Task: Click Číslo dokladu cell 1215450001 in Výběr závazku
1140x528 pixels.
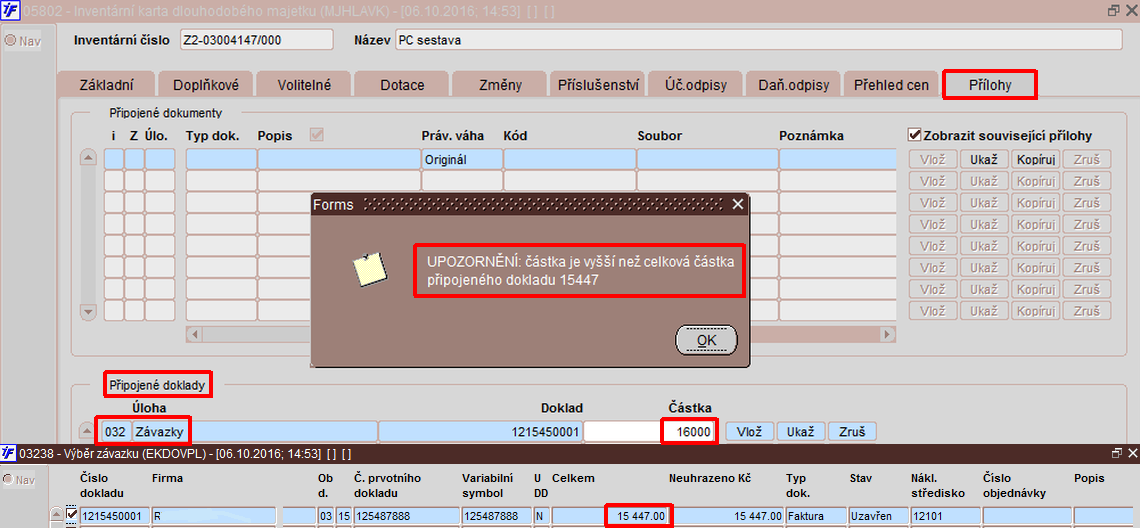Action: (114, 516)
